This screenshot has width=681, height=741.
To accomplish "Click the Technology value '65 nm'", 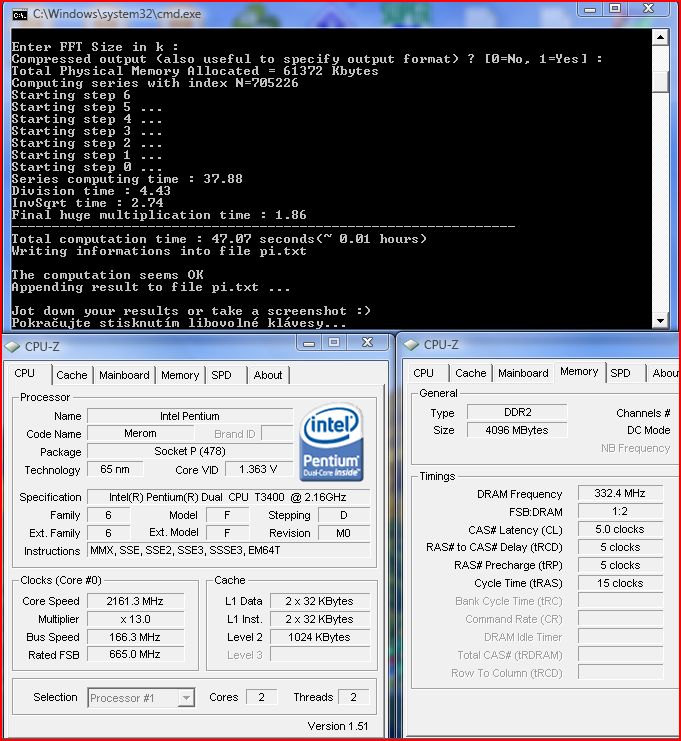I will [x=115, y=469].
